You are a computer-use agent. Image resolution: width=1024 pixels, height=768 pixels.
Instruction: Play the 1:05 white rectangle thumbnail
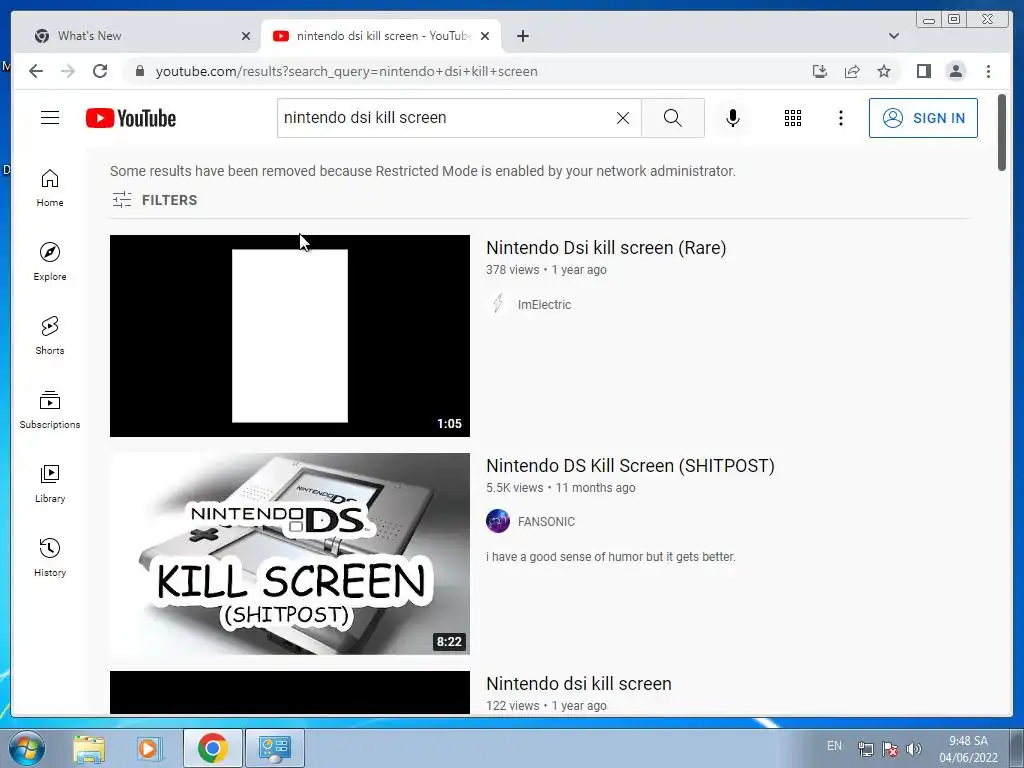coord(290,336)
